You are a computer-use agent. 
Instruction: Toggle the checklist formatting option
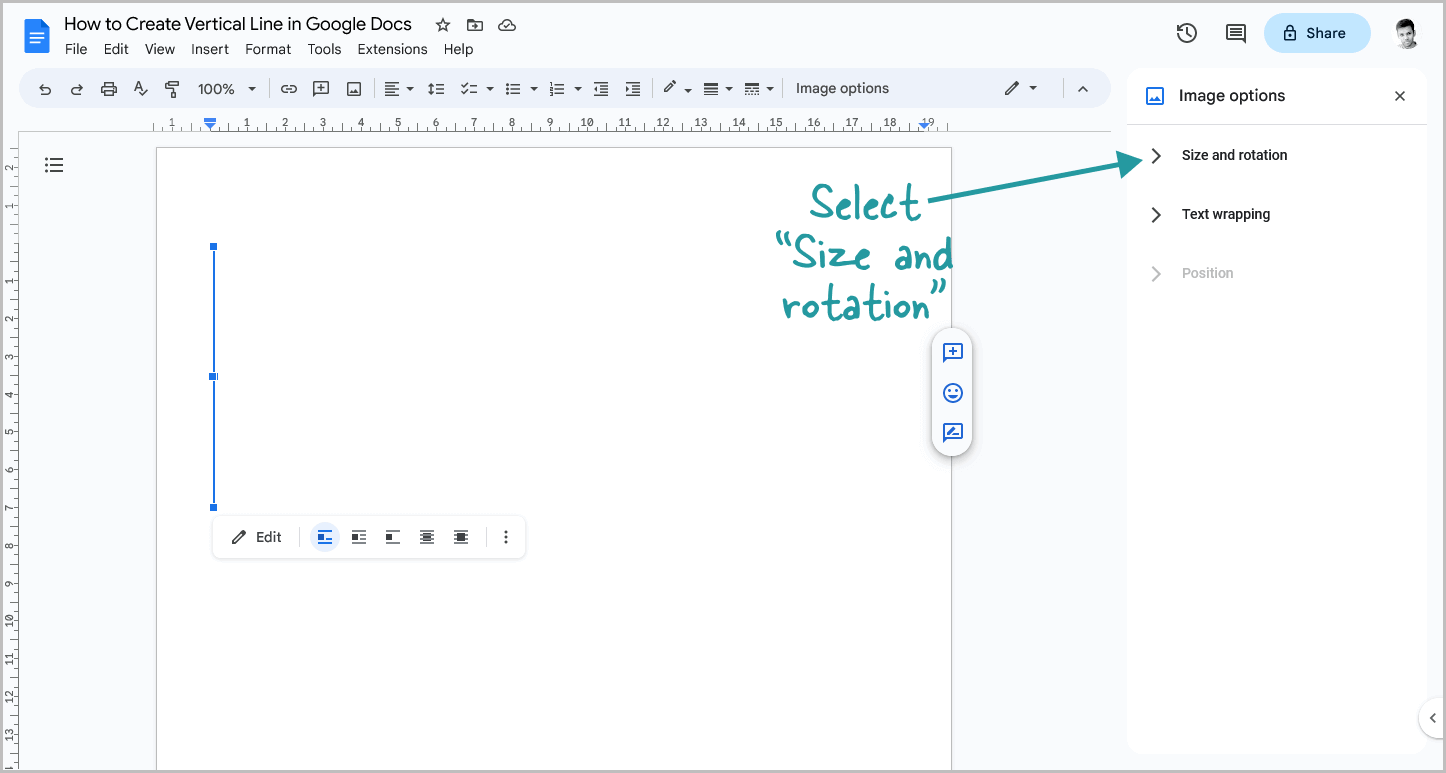pyautogui.click(x=470, y=88)
